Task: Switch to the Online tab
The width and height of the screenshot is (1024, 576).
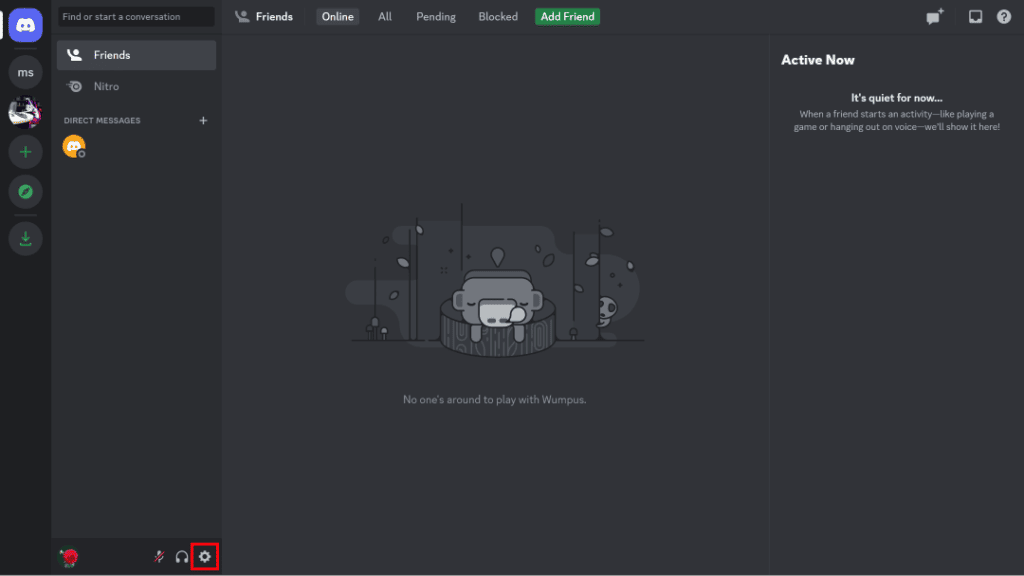Action: pos(338,16)
